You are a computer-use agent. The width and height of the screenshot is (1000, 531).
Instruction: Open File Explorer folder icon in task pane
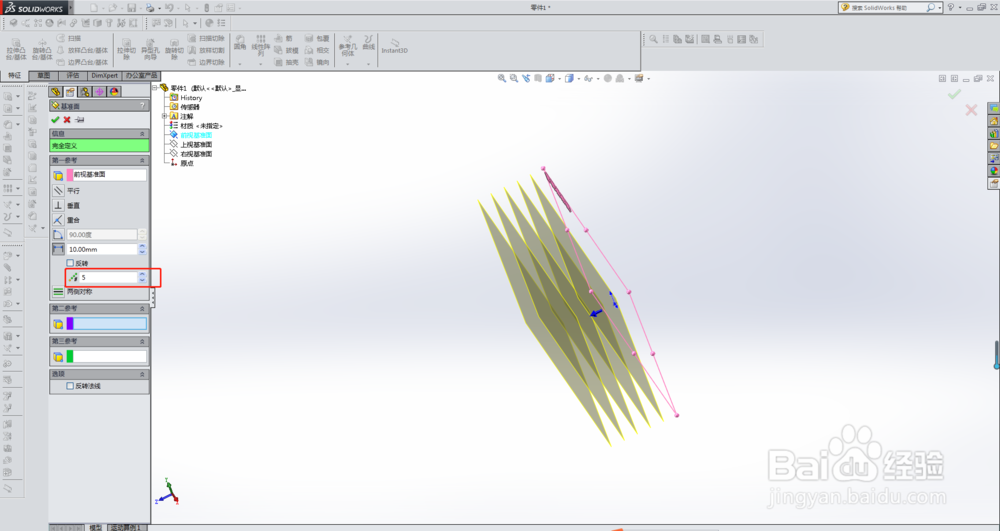(x=994, y=146)
